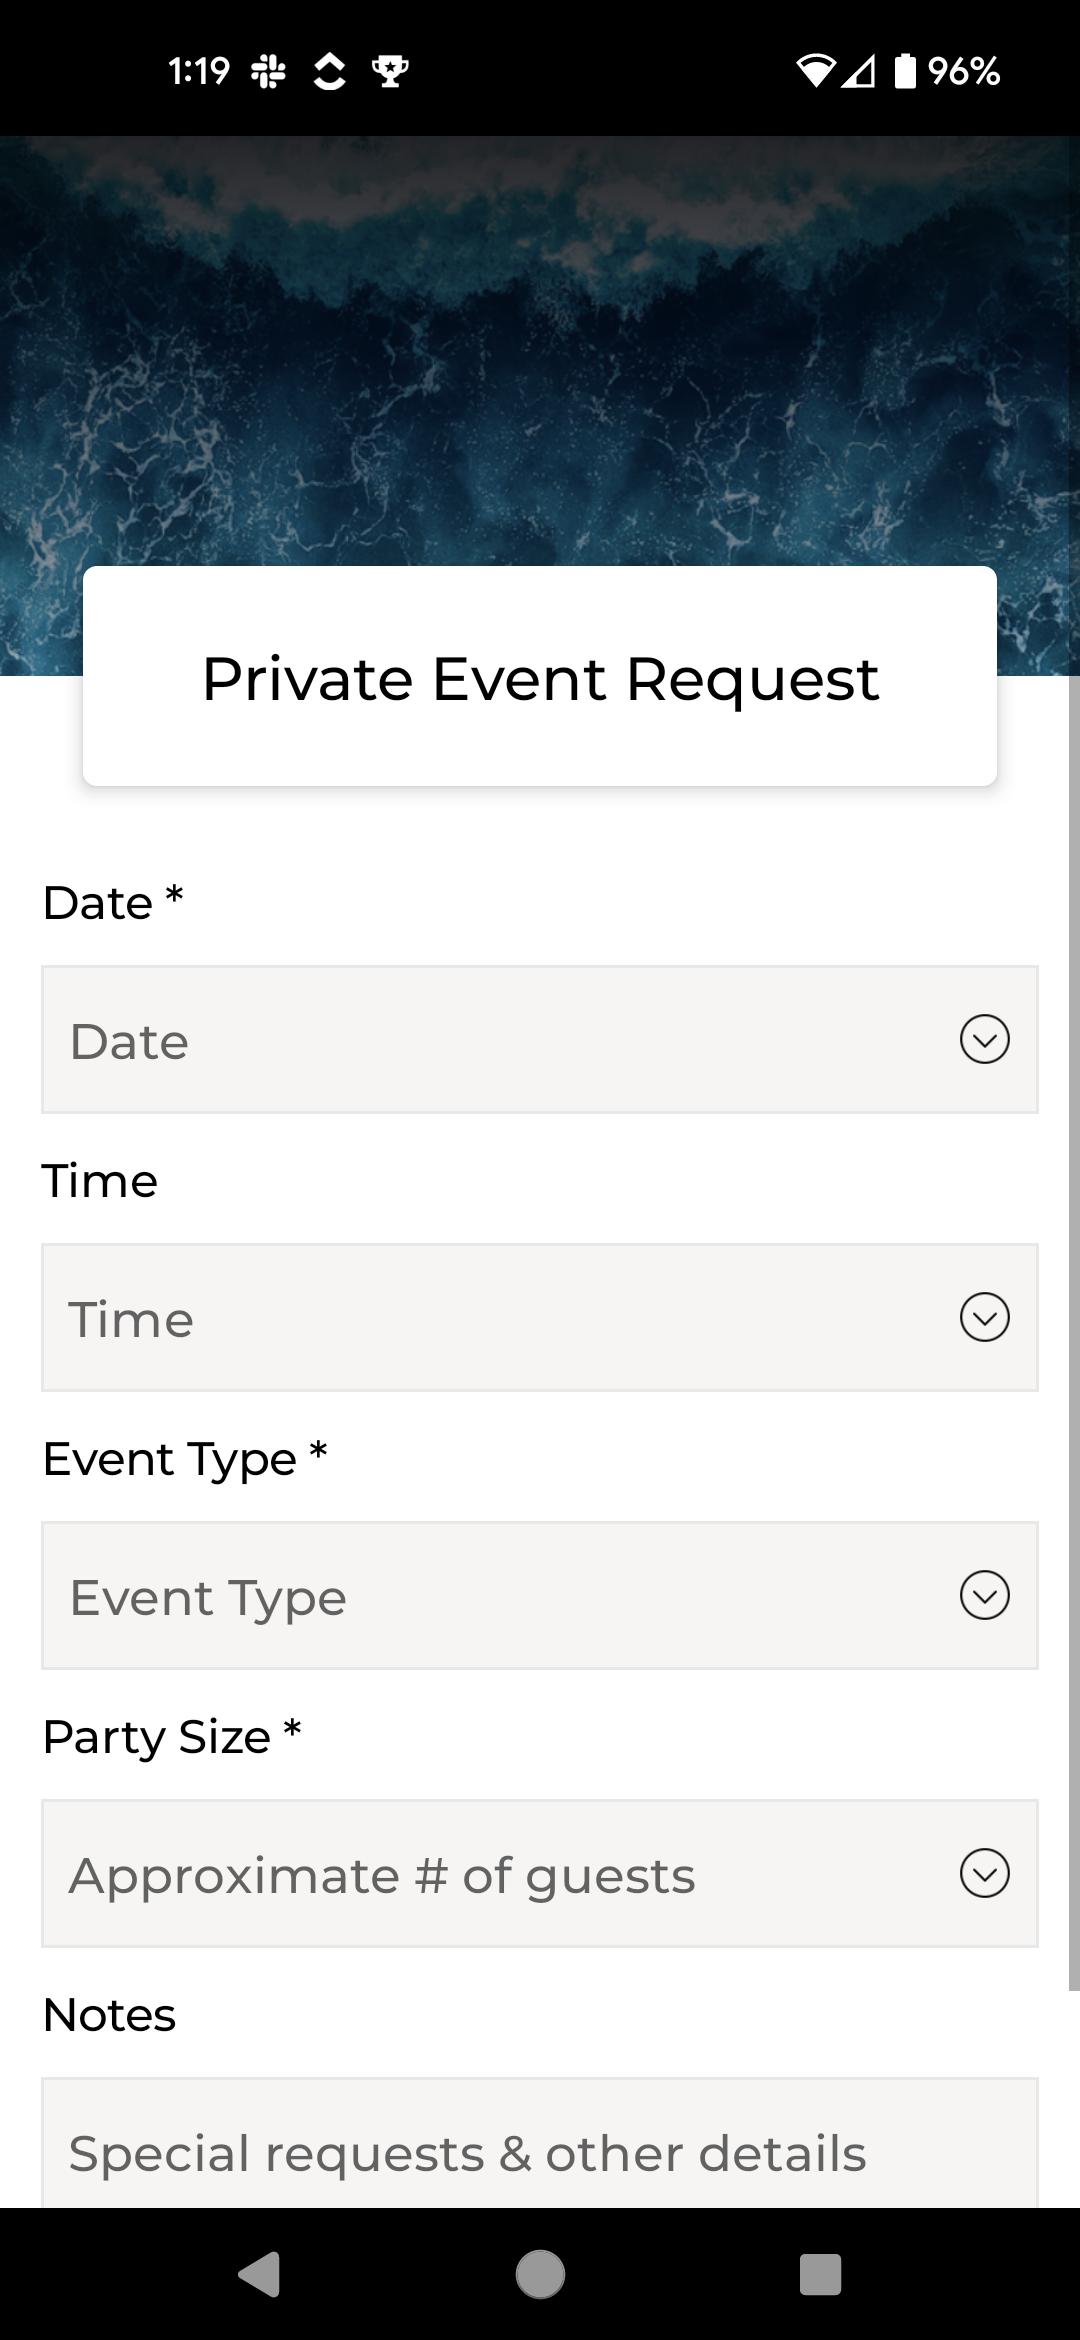
Task: Tap the trophy notification icon
Action: click(390, 71)
